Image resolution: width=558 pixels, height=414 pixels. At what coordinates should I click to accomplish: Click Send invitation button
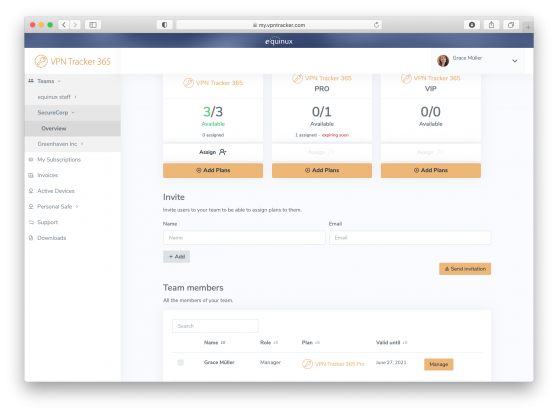pos(465,269)
